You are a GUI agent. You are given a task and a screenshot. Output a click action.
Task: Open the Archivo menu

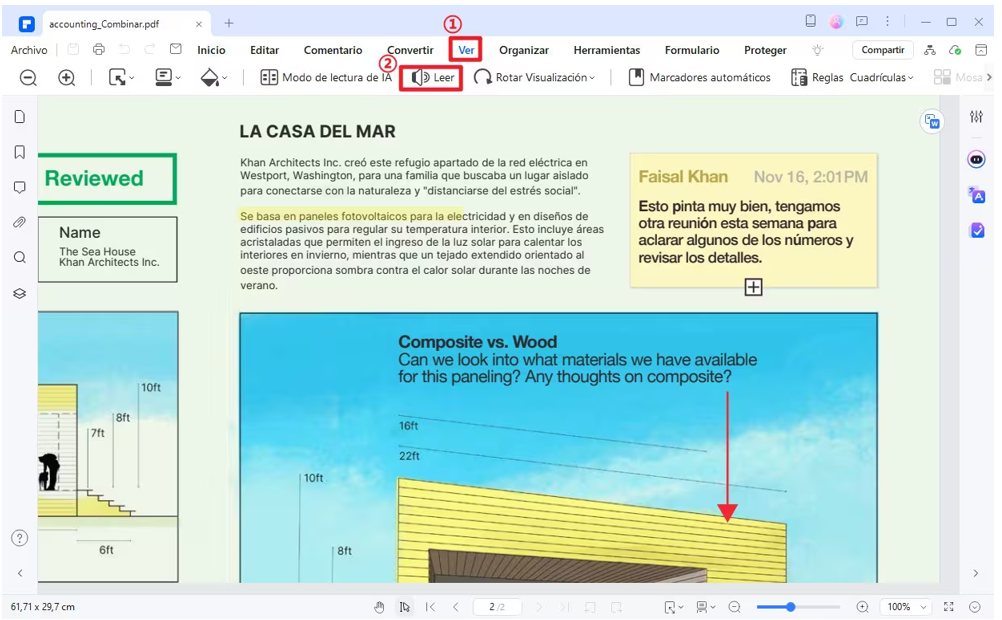pos(29,50)
